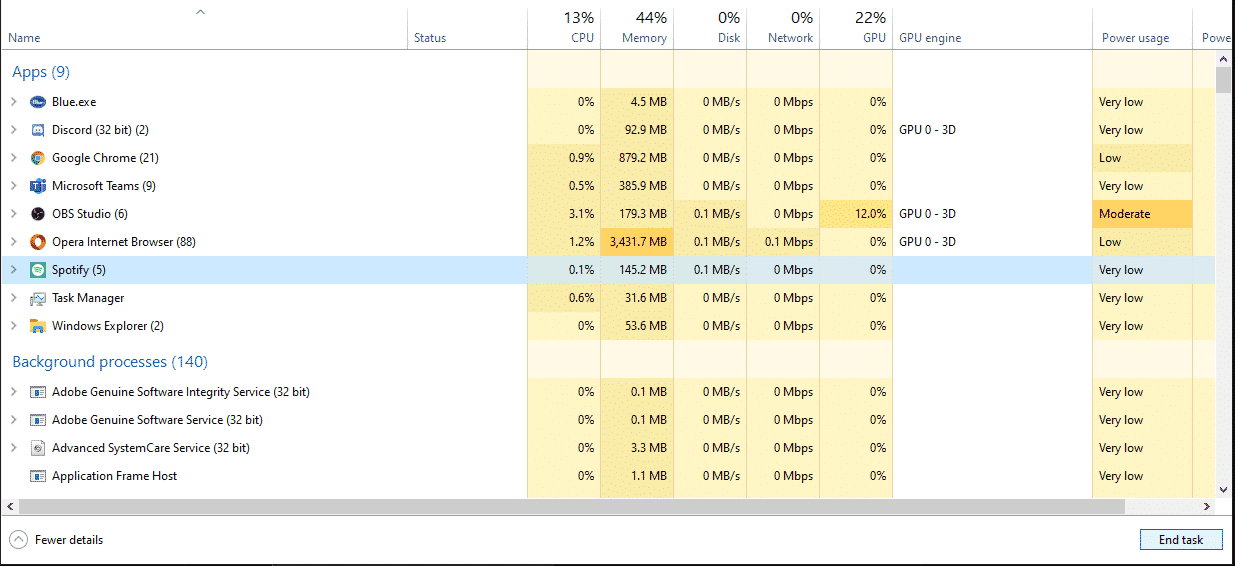Select the Opera Internet Browser (88) name
The height and width of the screenshot is (566, 1235).
tap(124, 242)
